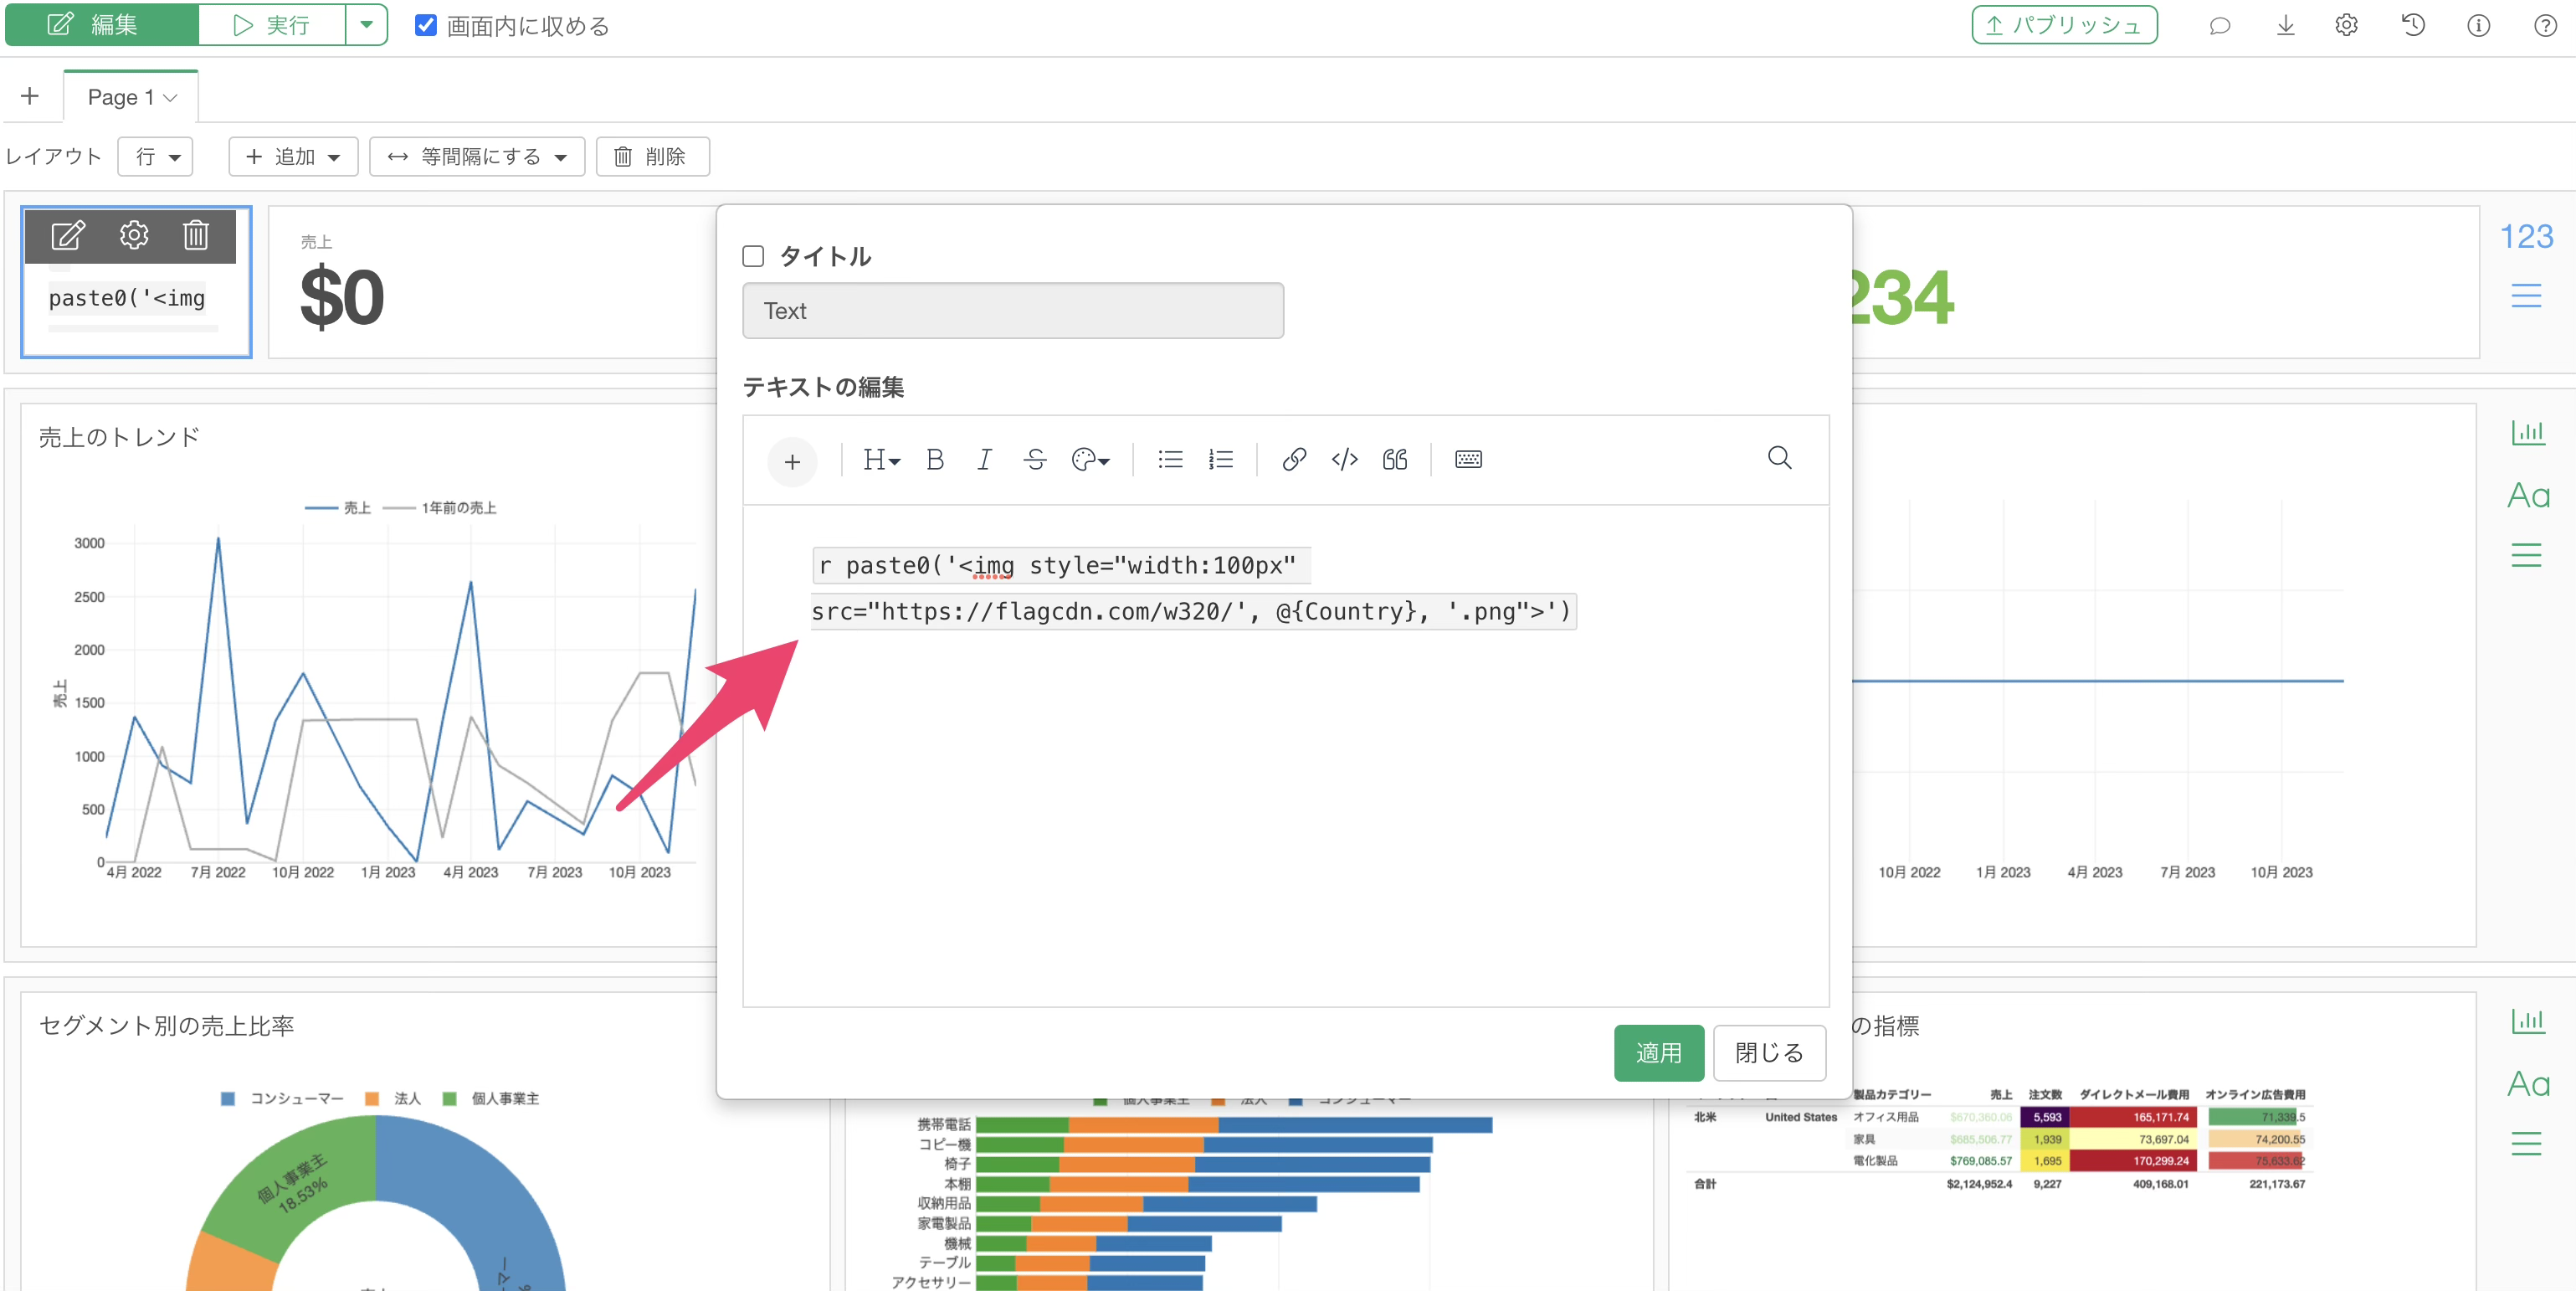Click the download arrow icon in header
The height and width of the screenshot is (1291, 2576).
(x=2285, y=26)
